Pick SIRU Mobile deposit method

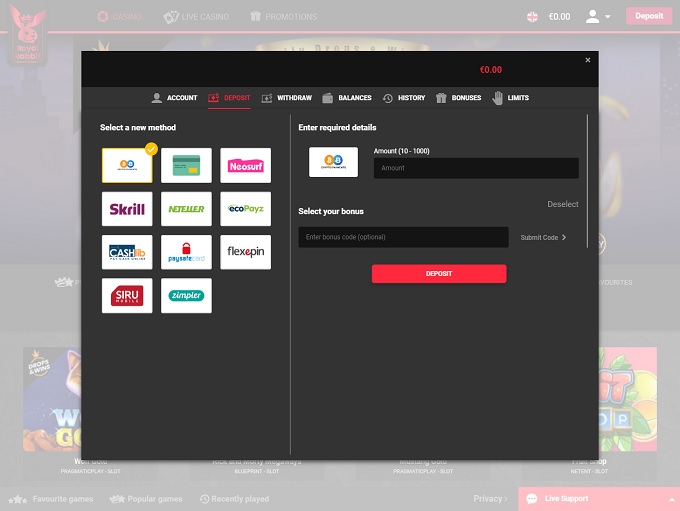(127, 295)
